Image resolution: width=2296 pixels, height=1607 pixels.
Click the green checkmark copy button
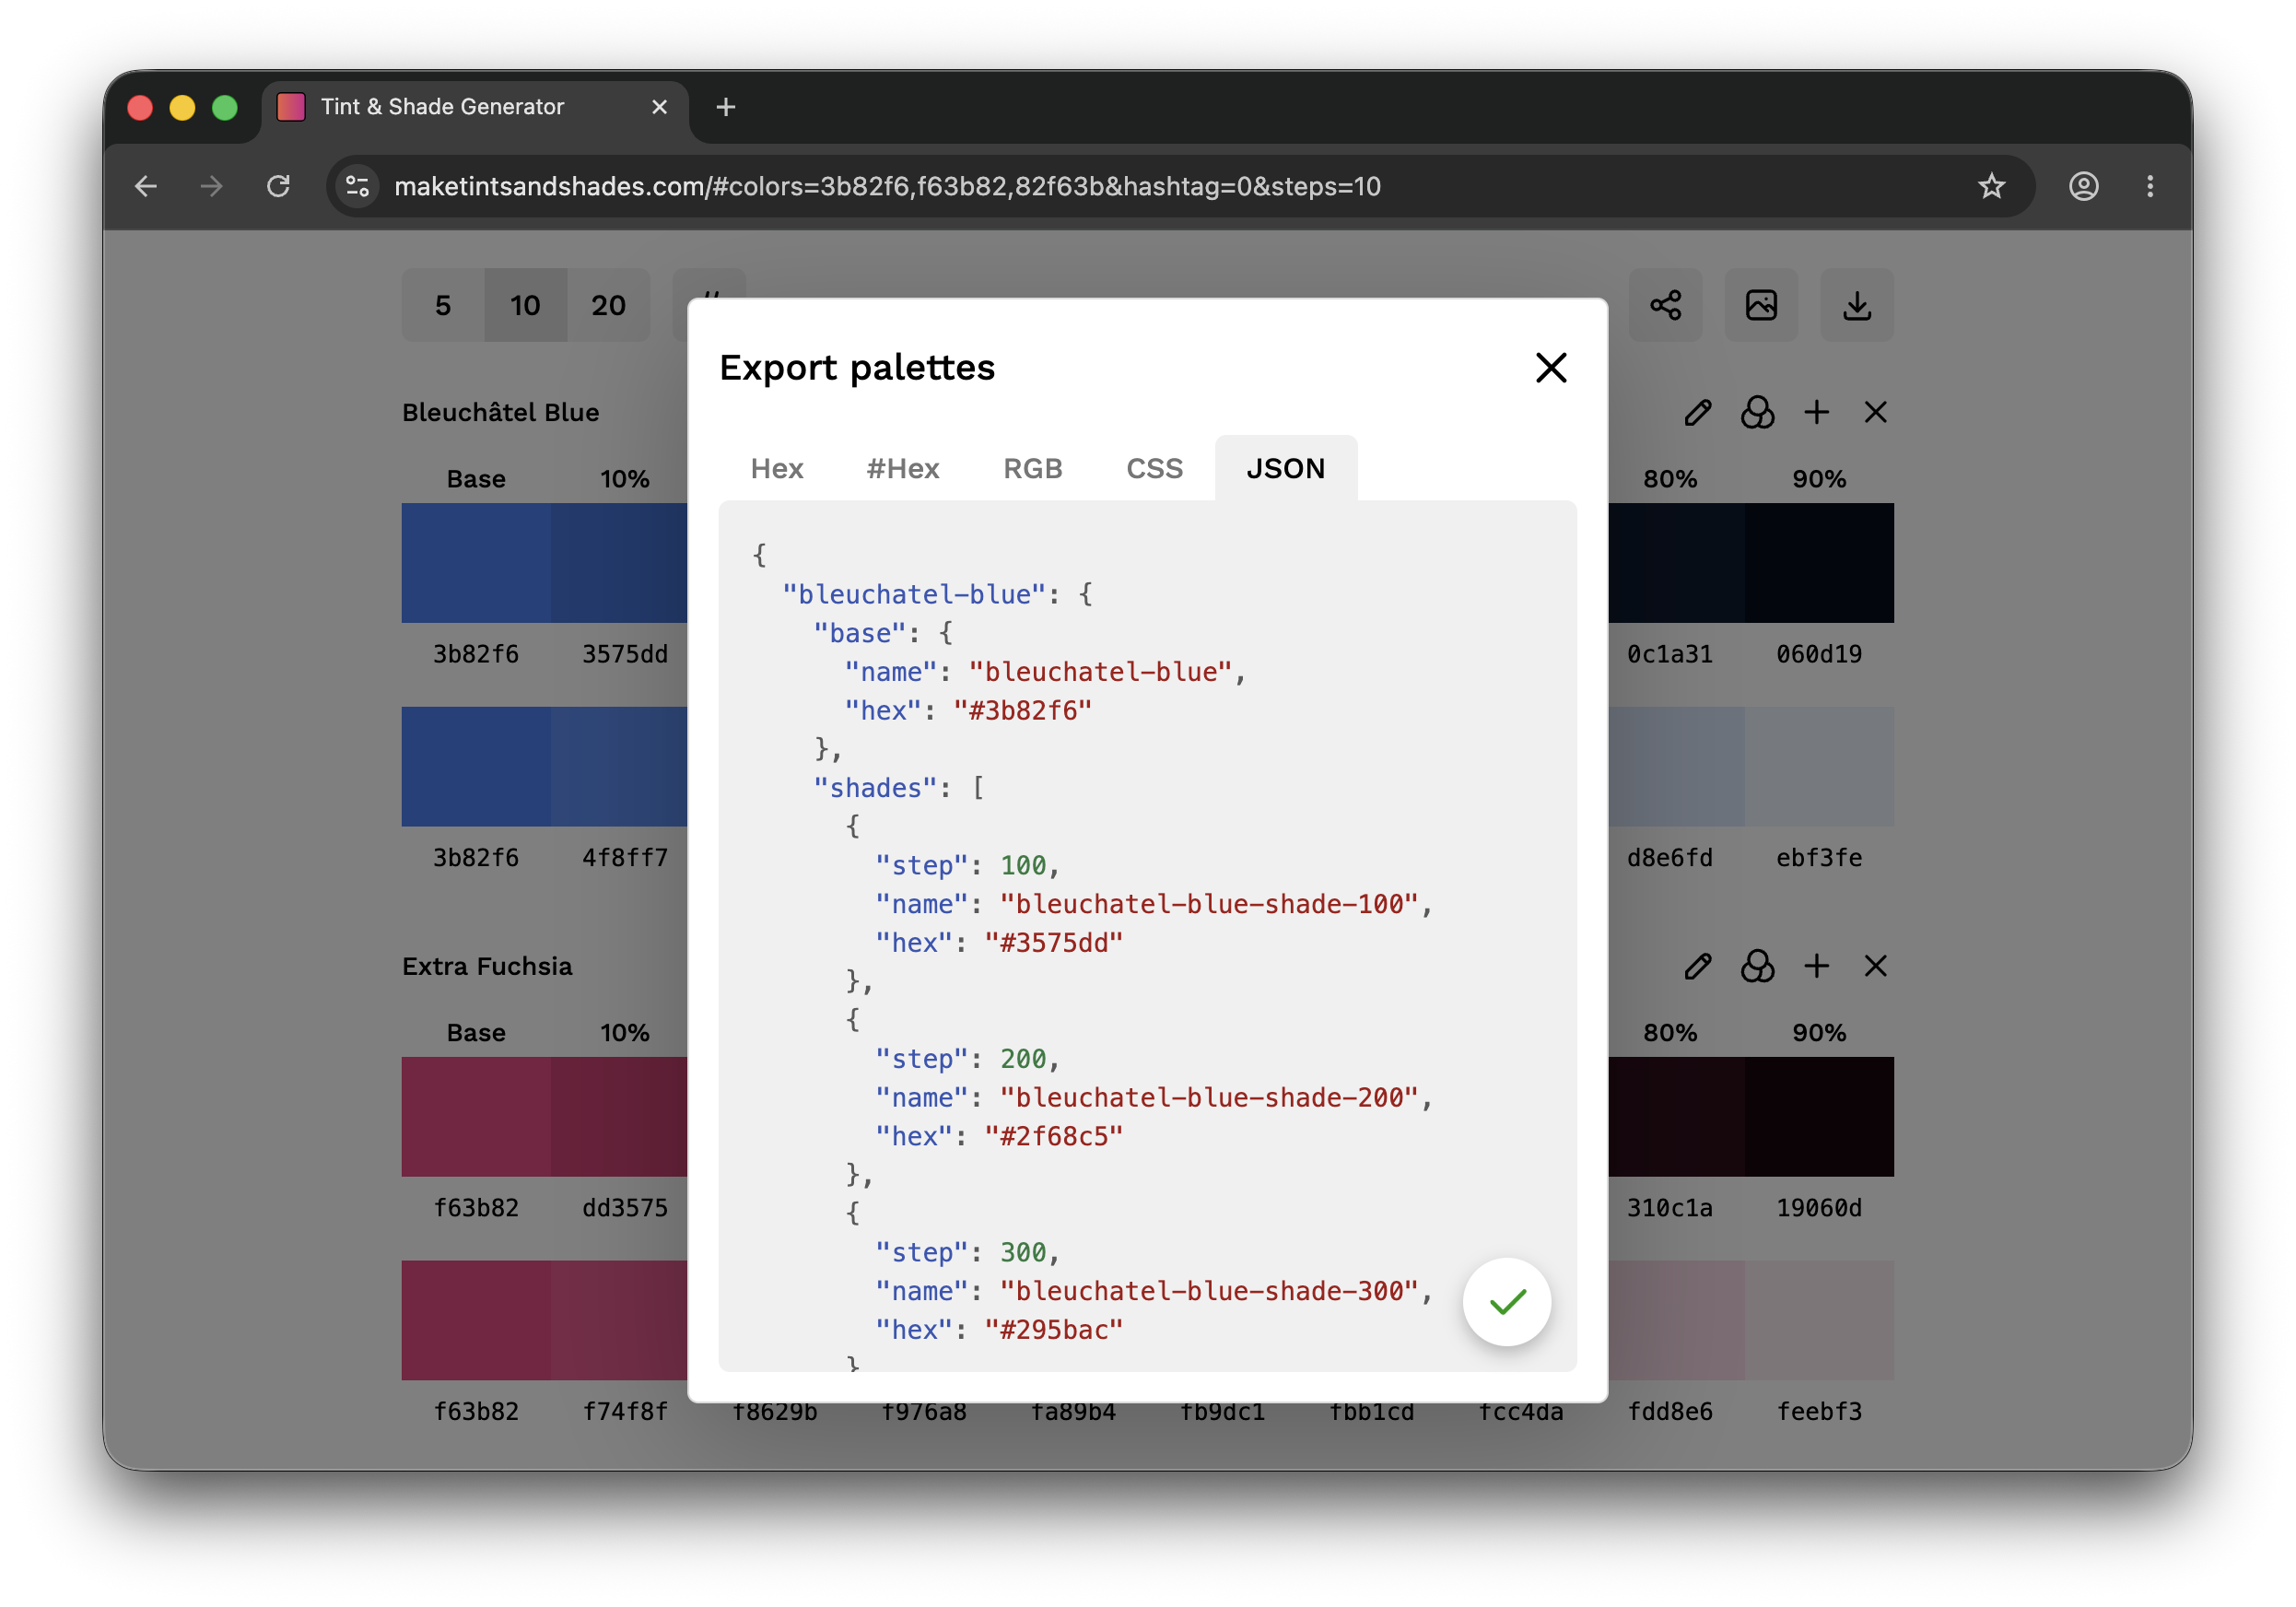[1506, 1301]
